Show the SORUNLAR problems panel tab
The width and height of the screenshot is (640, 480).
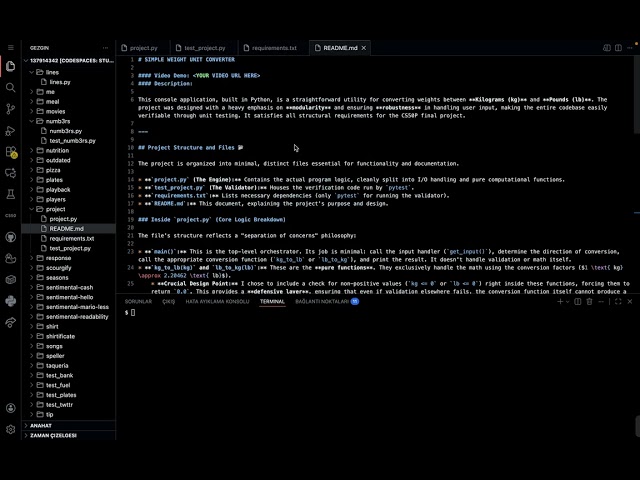coord(138,301)
